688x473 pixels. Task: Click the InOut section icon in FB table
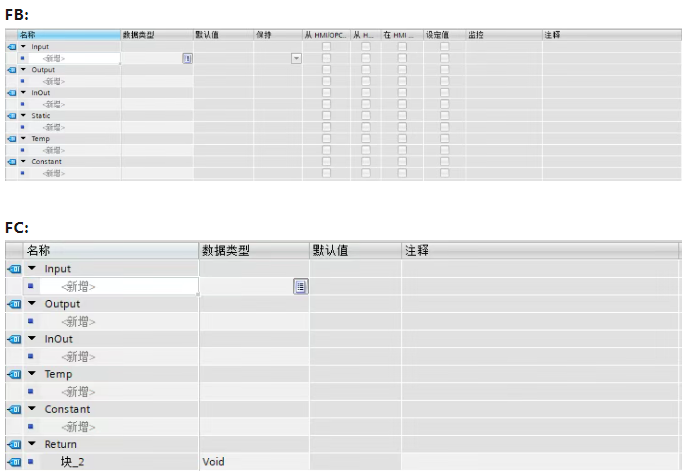12,93
